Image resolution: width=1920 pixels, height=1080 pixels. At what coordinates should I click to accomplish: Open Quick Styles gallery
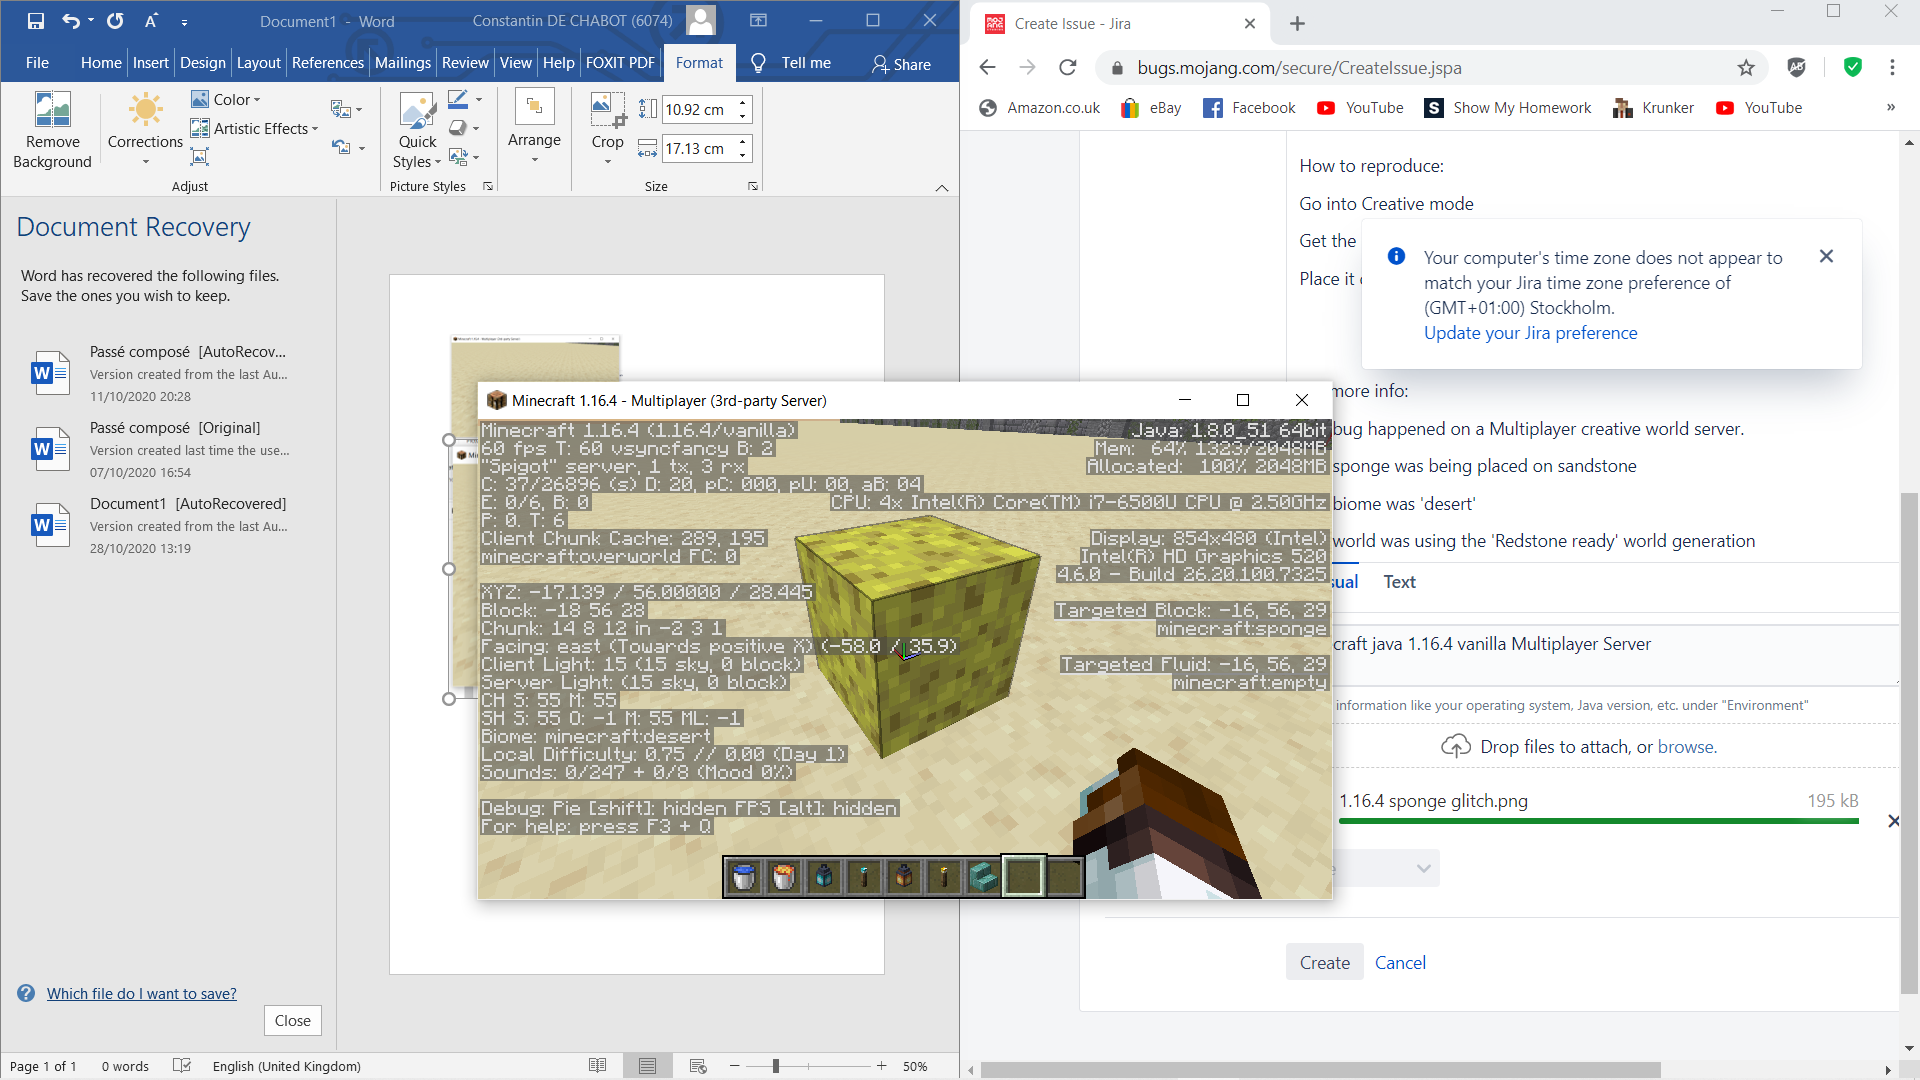[417, 131]
